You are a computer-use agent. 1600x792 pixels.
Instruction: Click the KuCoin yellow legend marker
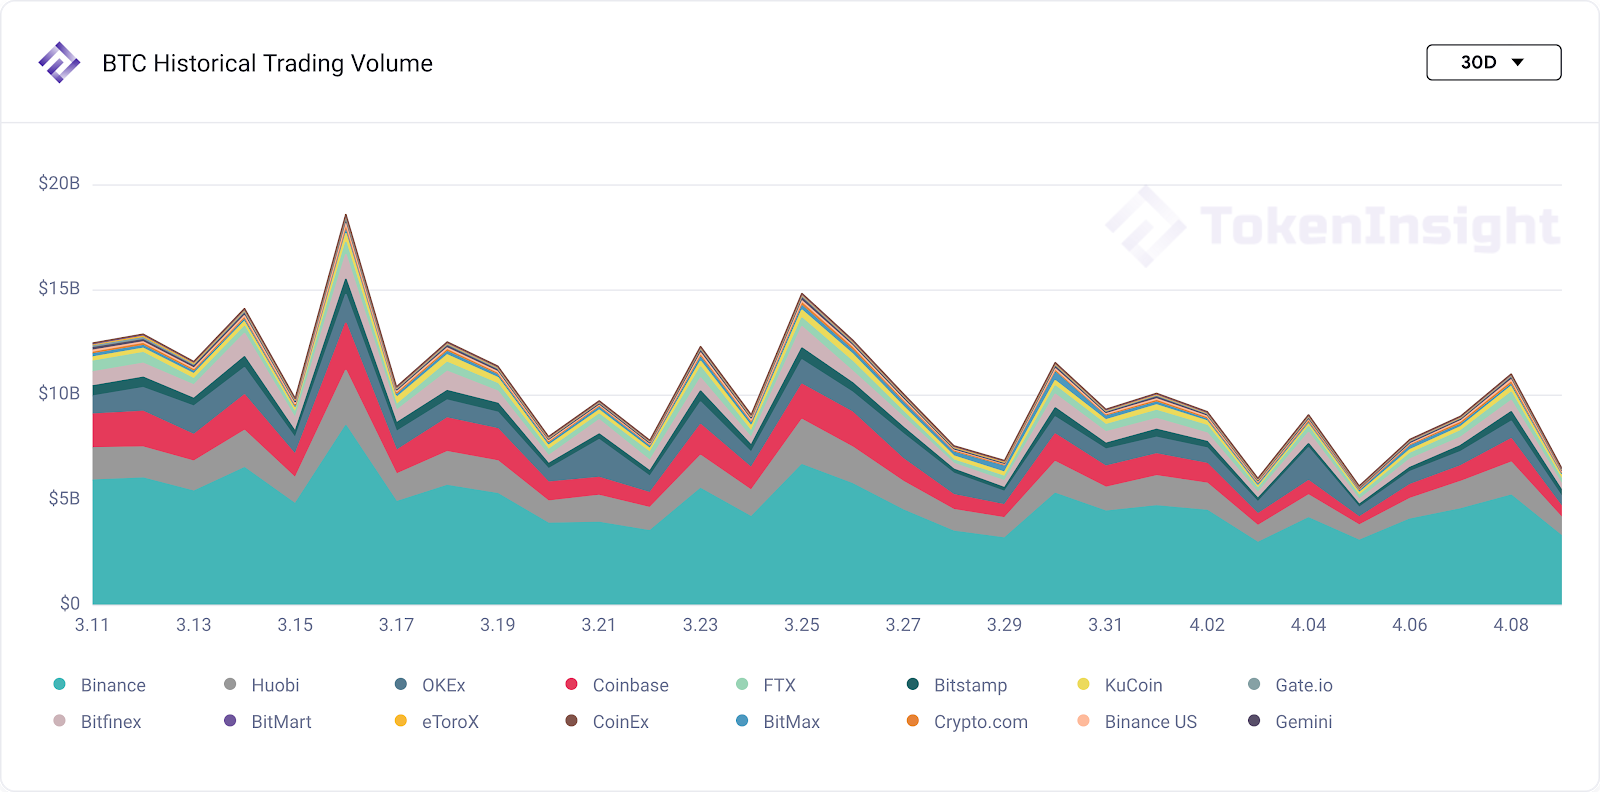click(1083, 684)
